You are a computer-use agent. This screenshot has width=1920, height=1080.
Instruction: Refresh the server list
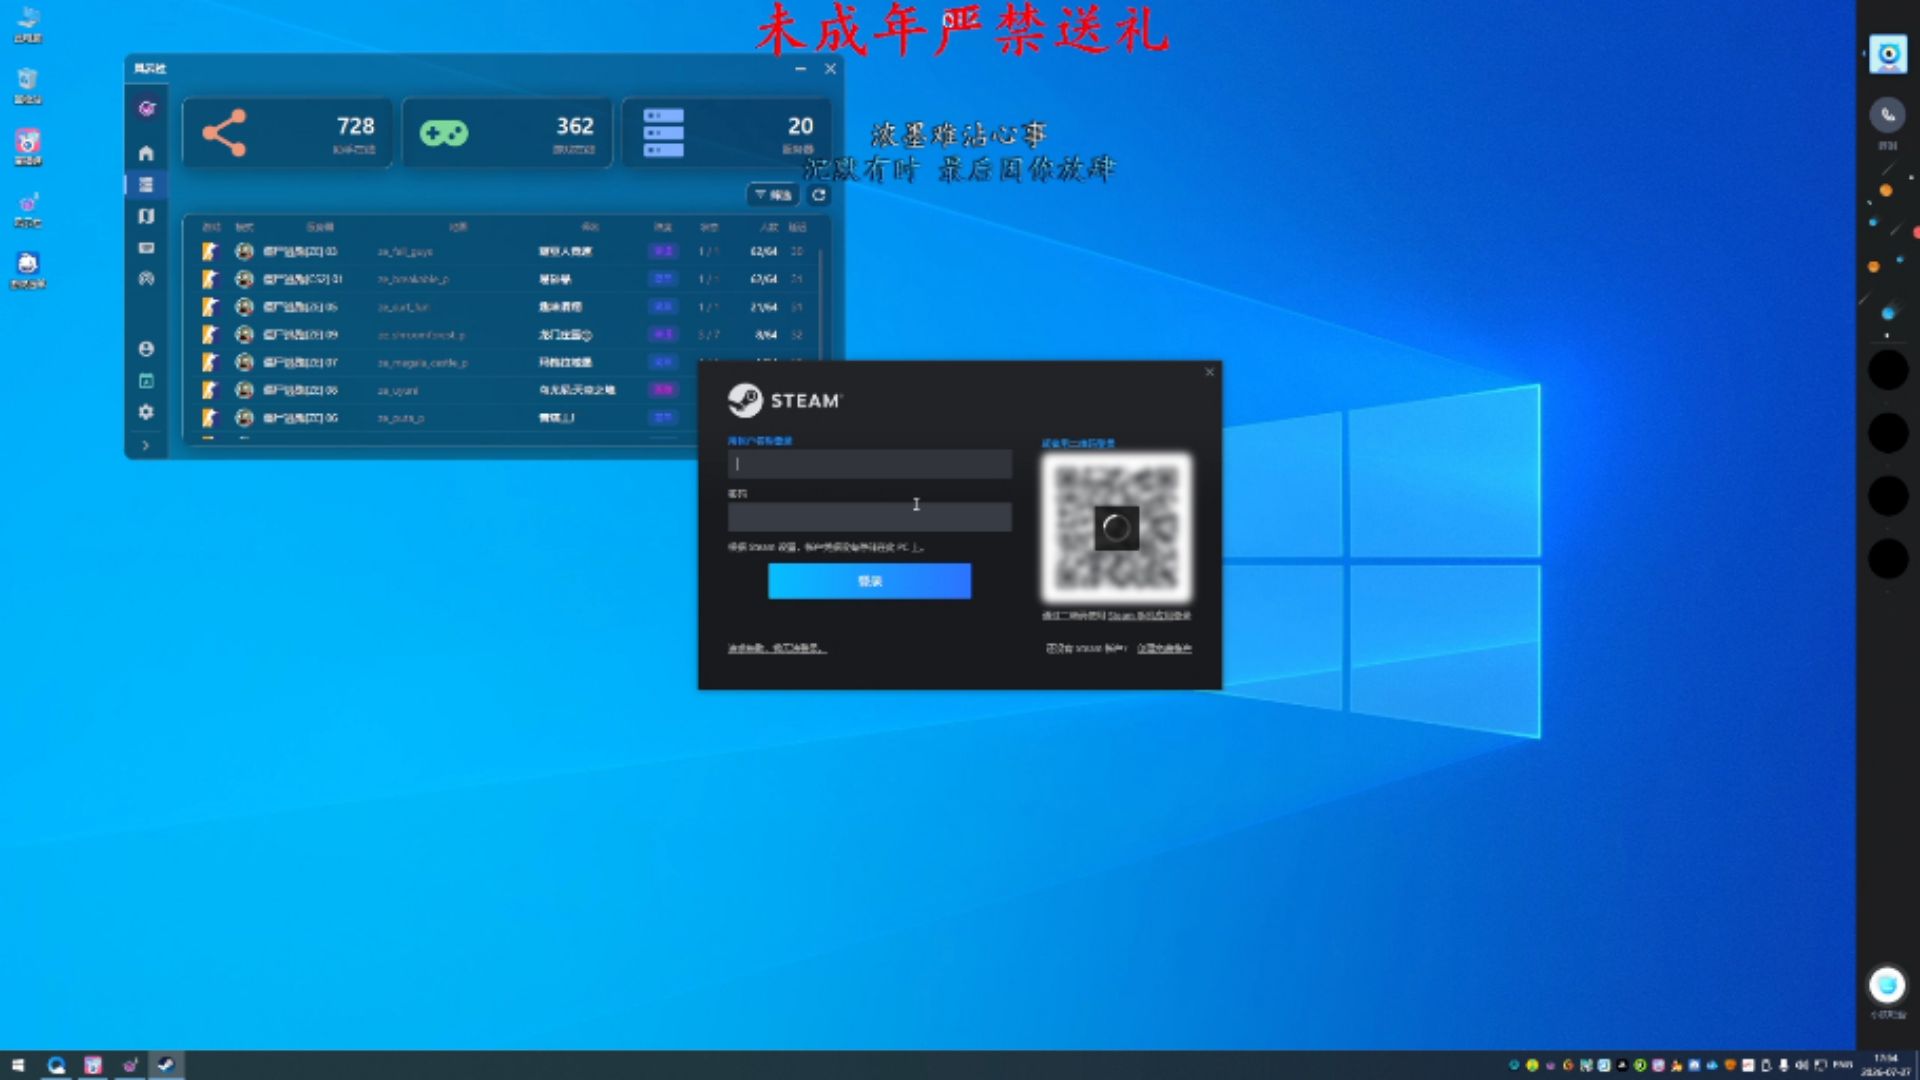(x=819, y=195)
